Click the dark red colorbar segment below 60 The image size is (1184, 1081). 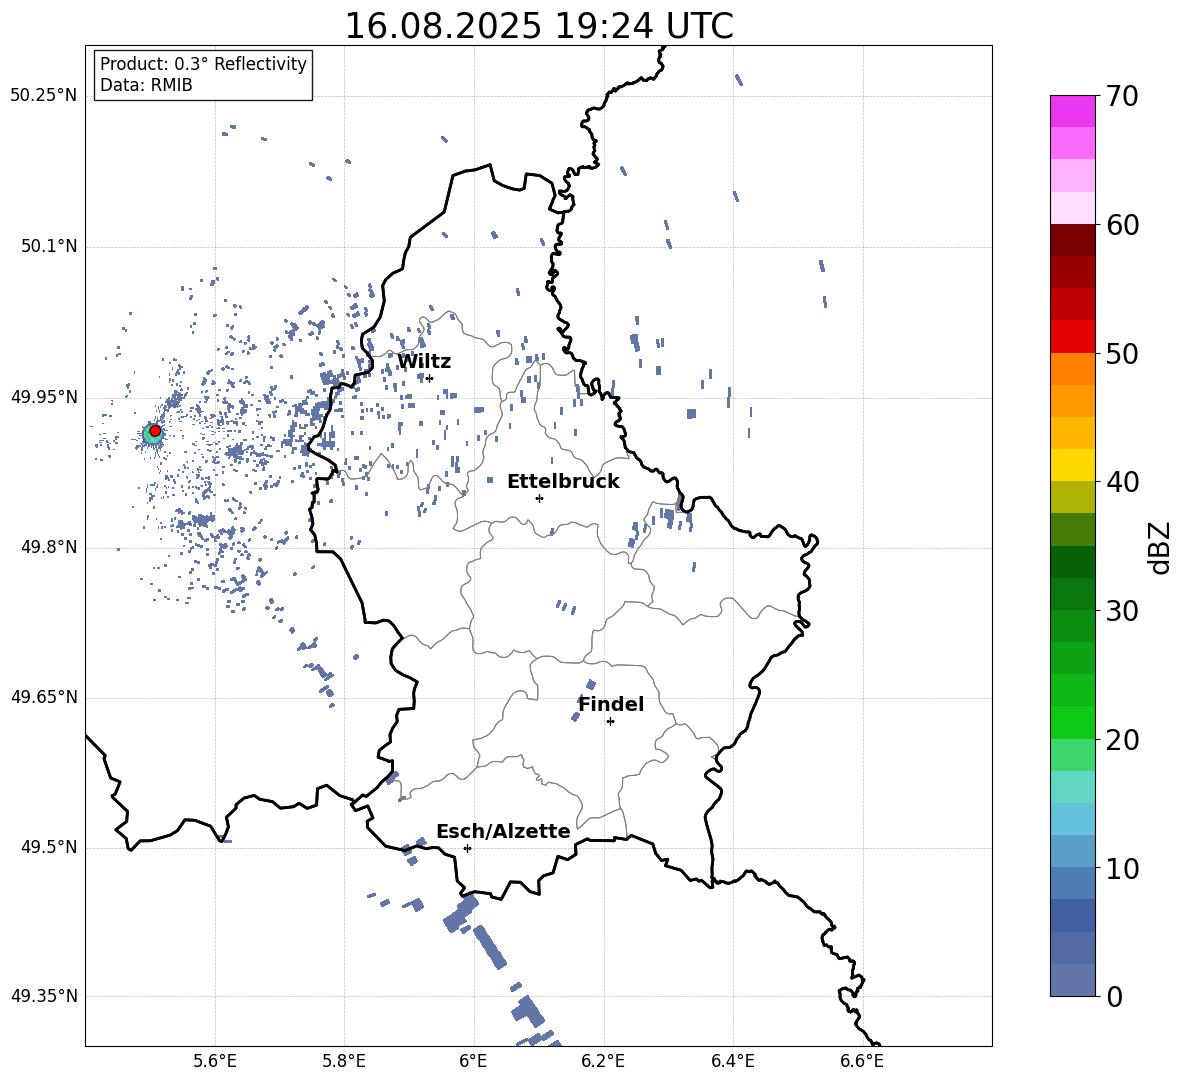pyautogui.click(x=1073, y=240)
